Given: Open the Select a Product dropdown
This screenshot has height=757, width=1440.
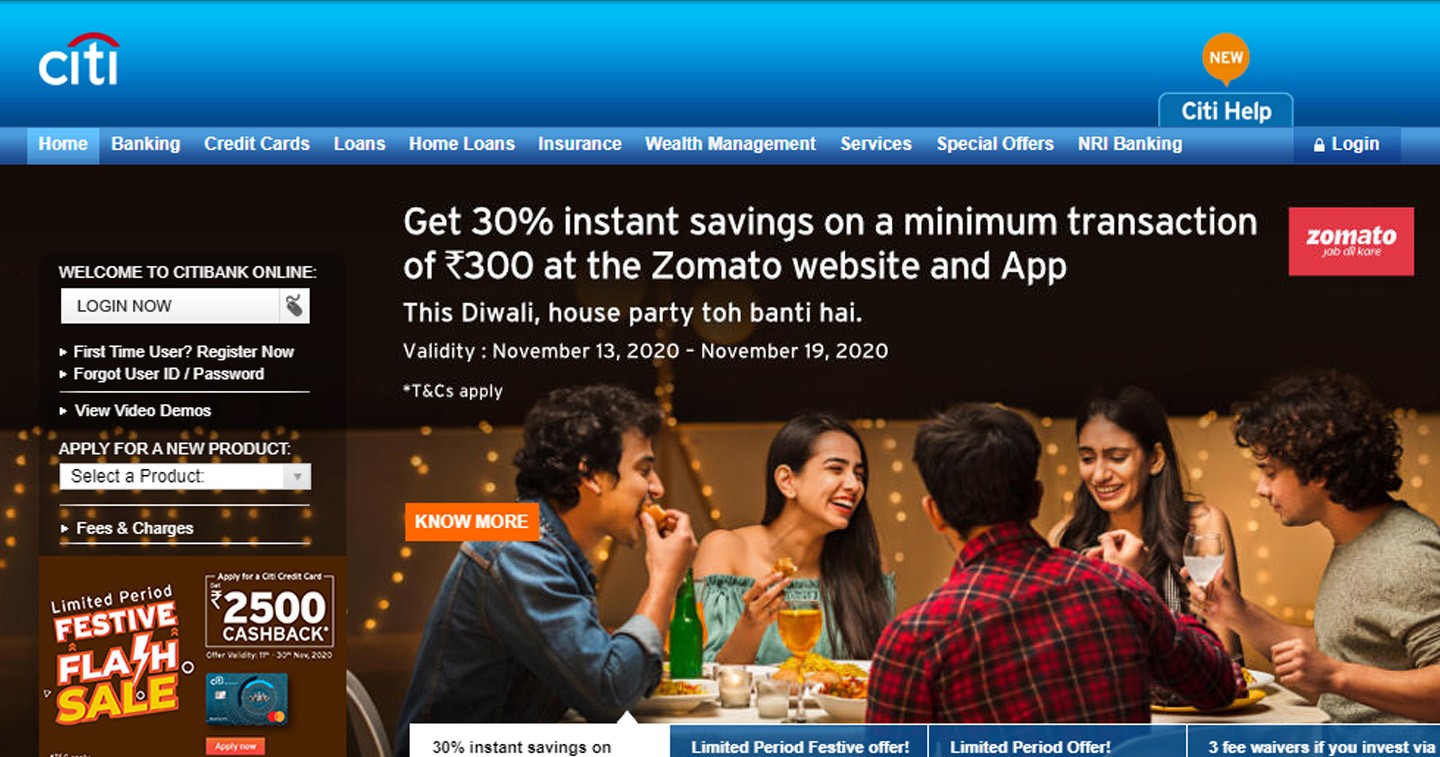Looking at the screenshot, I should pyautogui.click(x=185, y=477).
